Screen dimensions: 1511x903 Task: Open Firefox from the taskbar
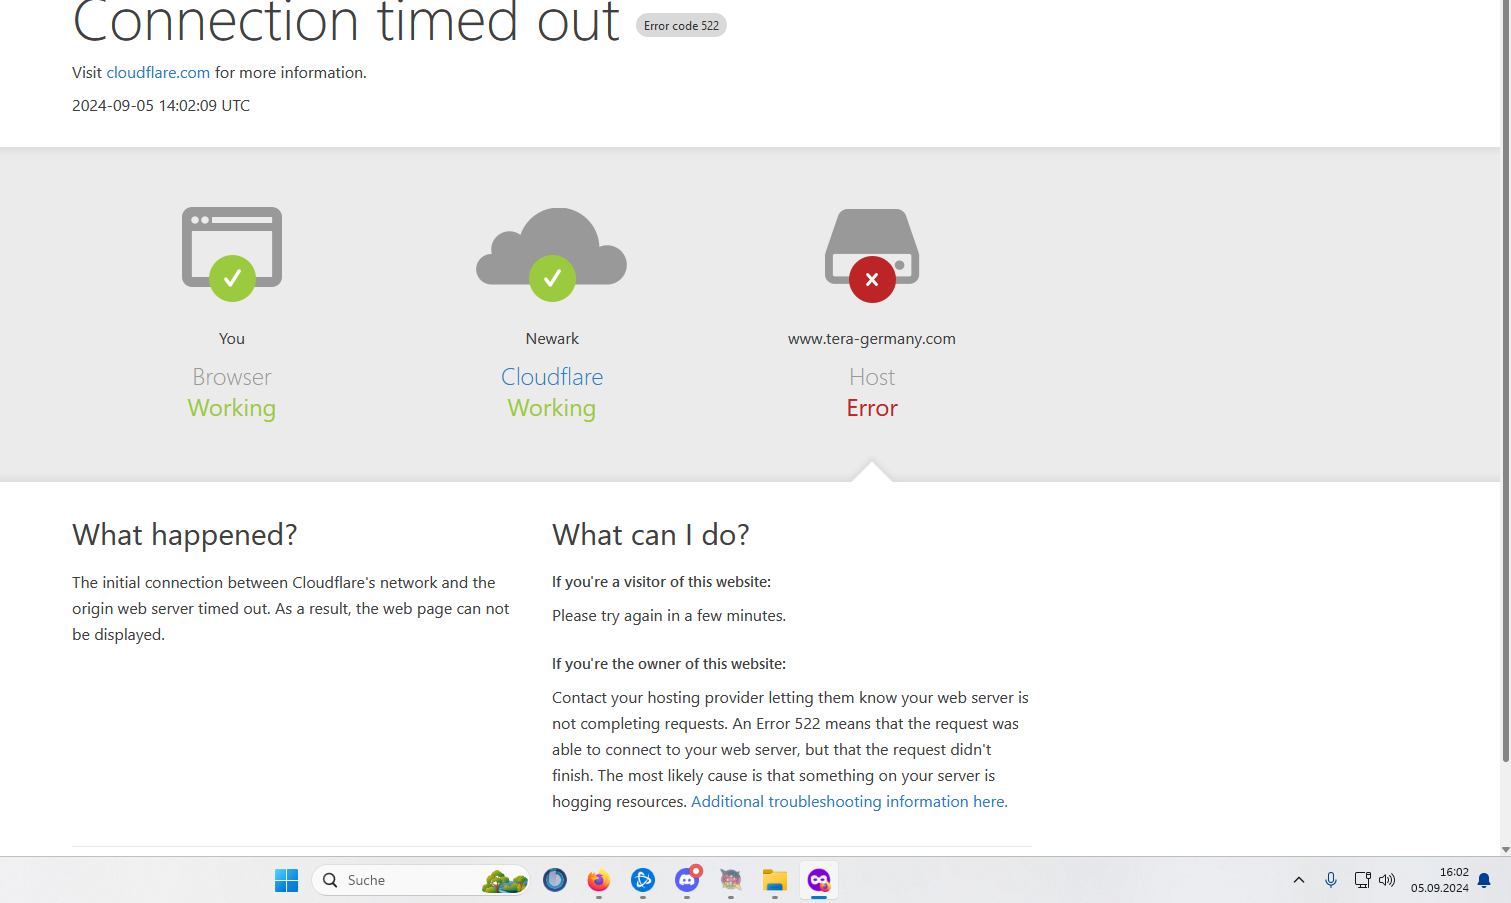click(x=598, y=880)
